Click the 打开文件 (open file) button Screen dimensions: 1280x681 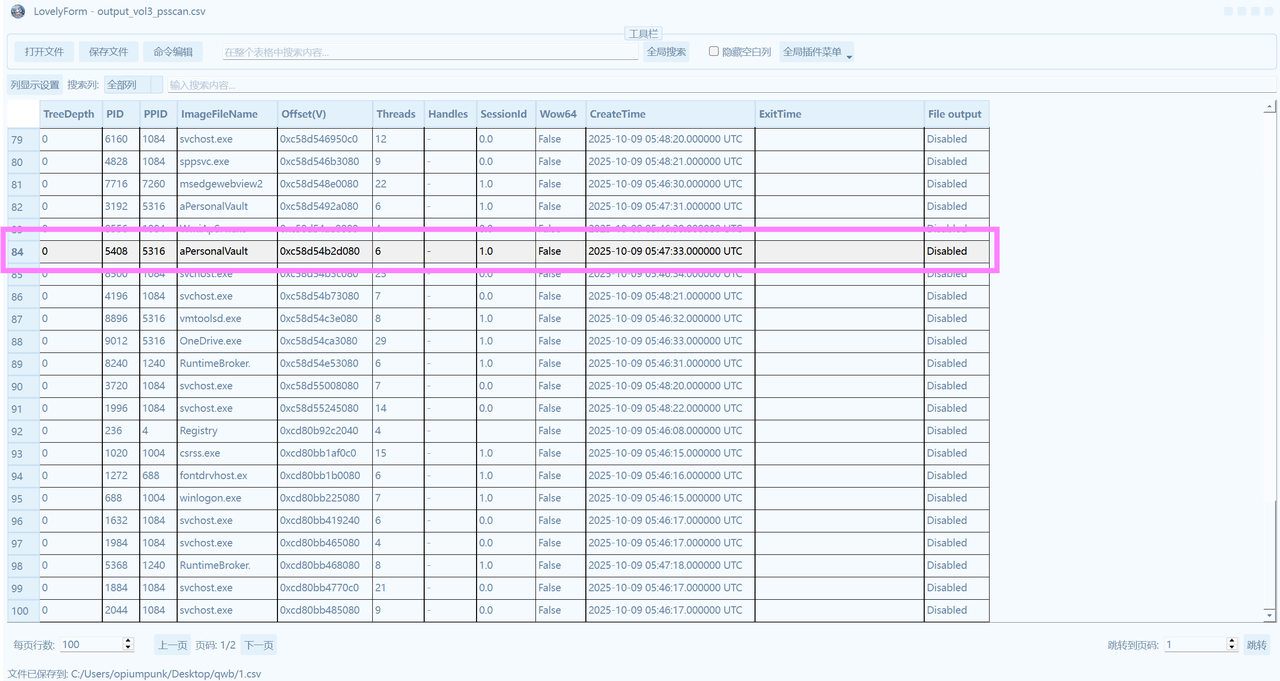[x=44, y=52]
